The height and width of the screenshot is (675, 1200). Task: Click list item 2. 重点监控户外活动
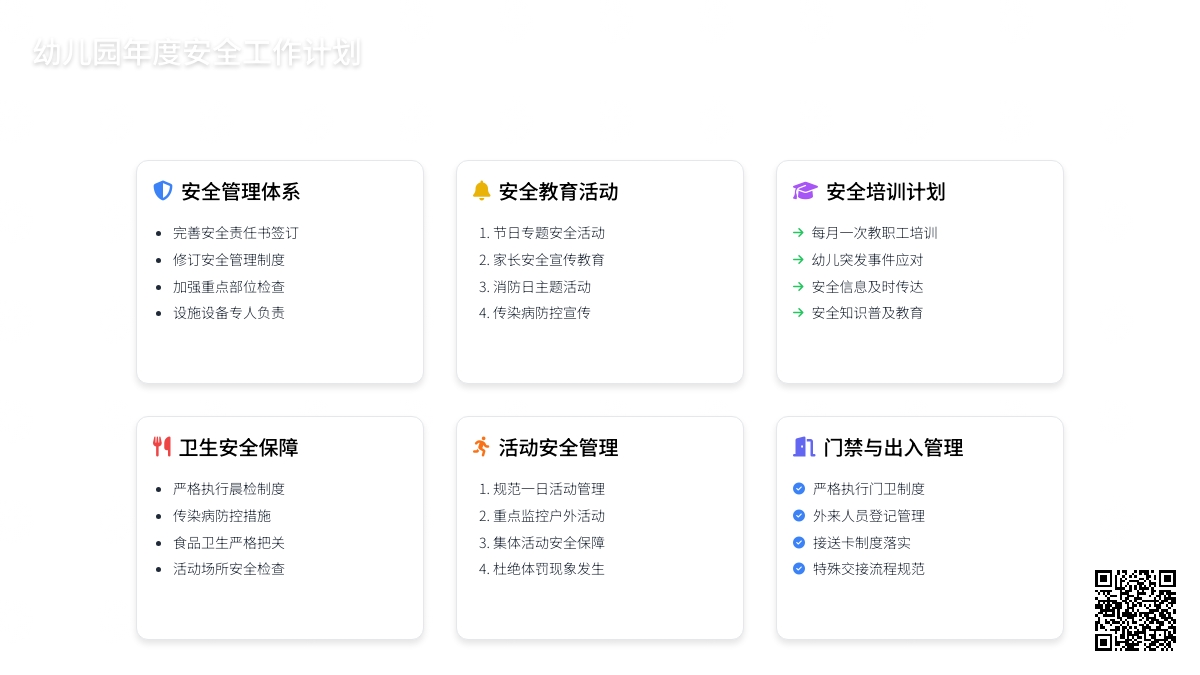click(x=542, y=516)
